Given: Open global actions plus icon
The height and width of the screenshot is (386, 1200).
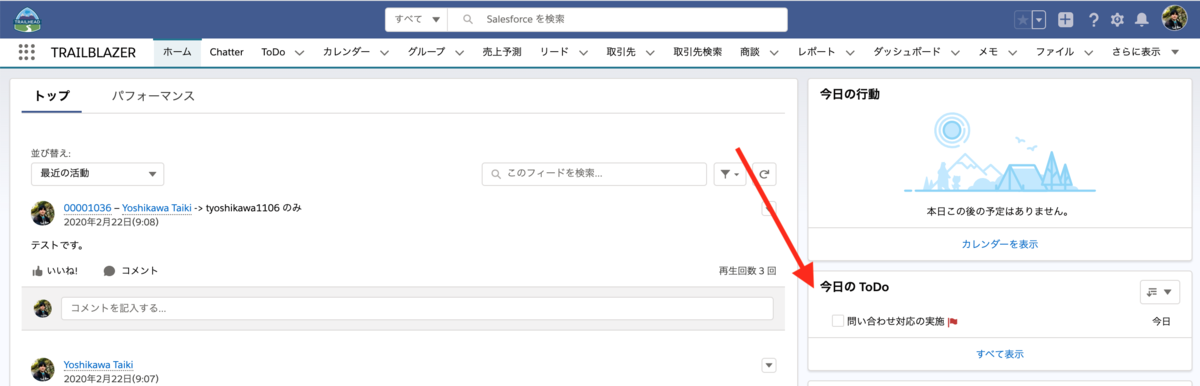Looking at the screenshot, I should [x=1066, y=19].
